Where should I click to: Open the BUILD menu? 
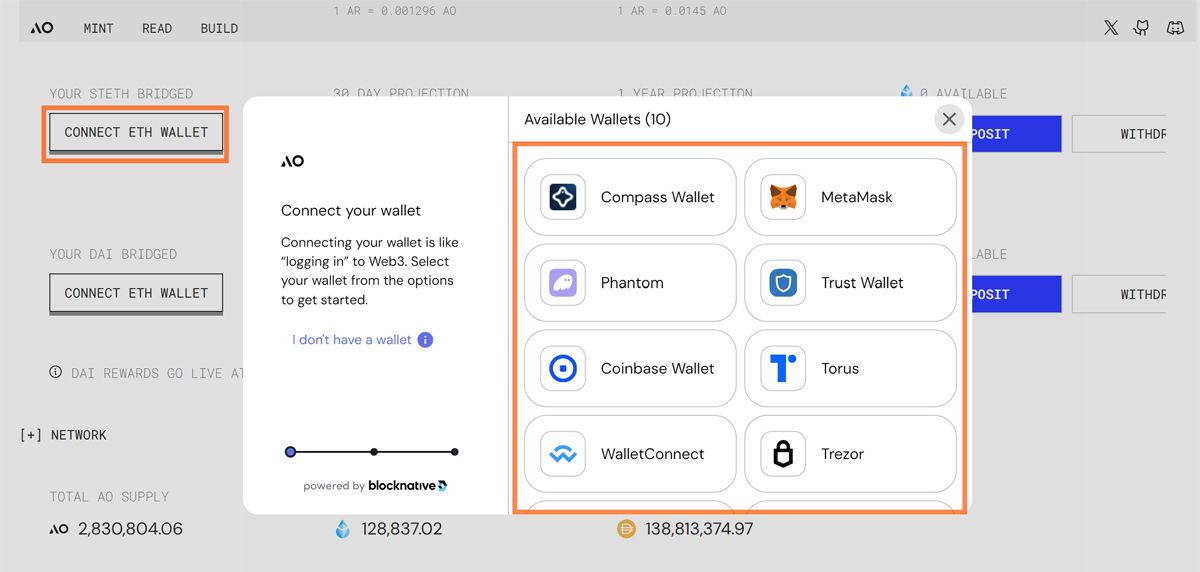pyautogui.click(x=219, y=28)
